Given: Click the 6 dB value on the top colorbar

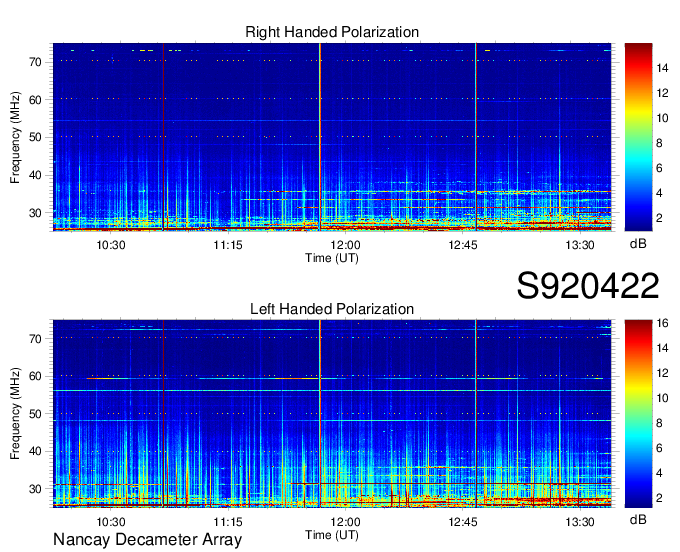Looking at the screenshot, I should [659, 168].
